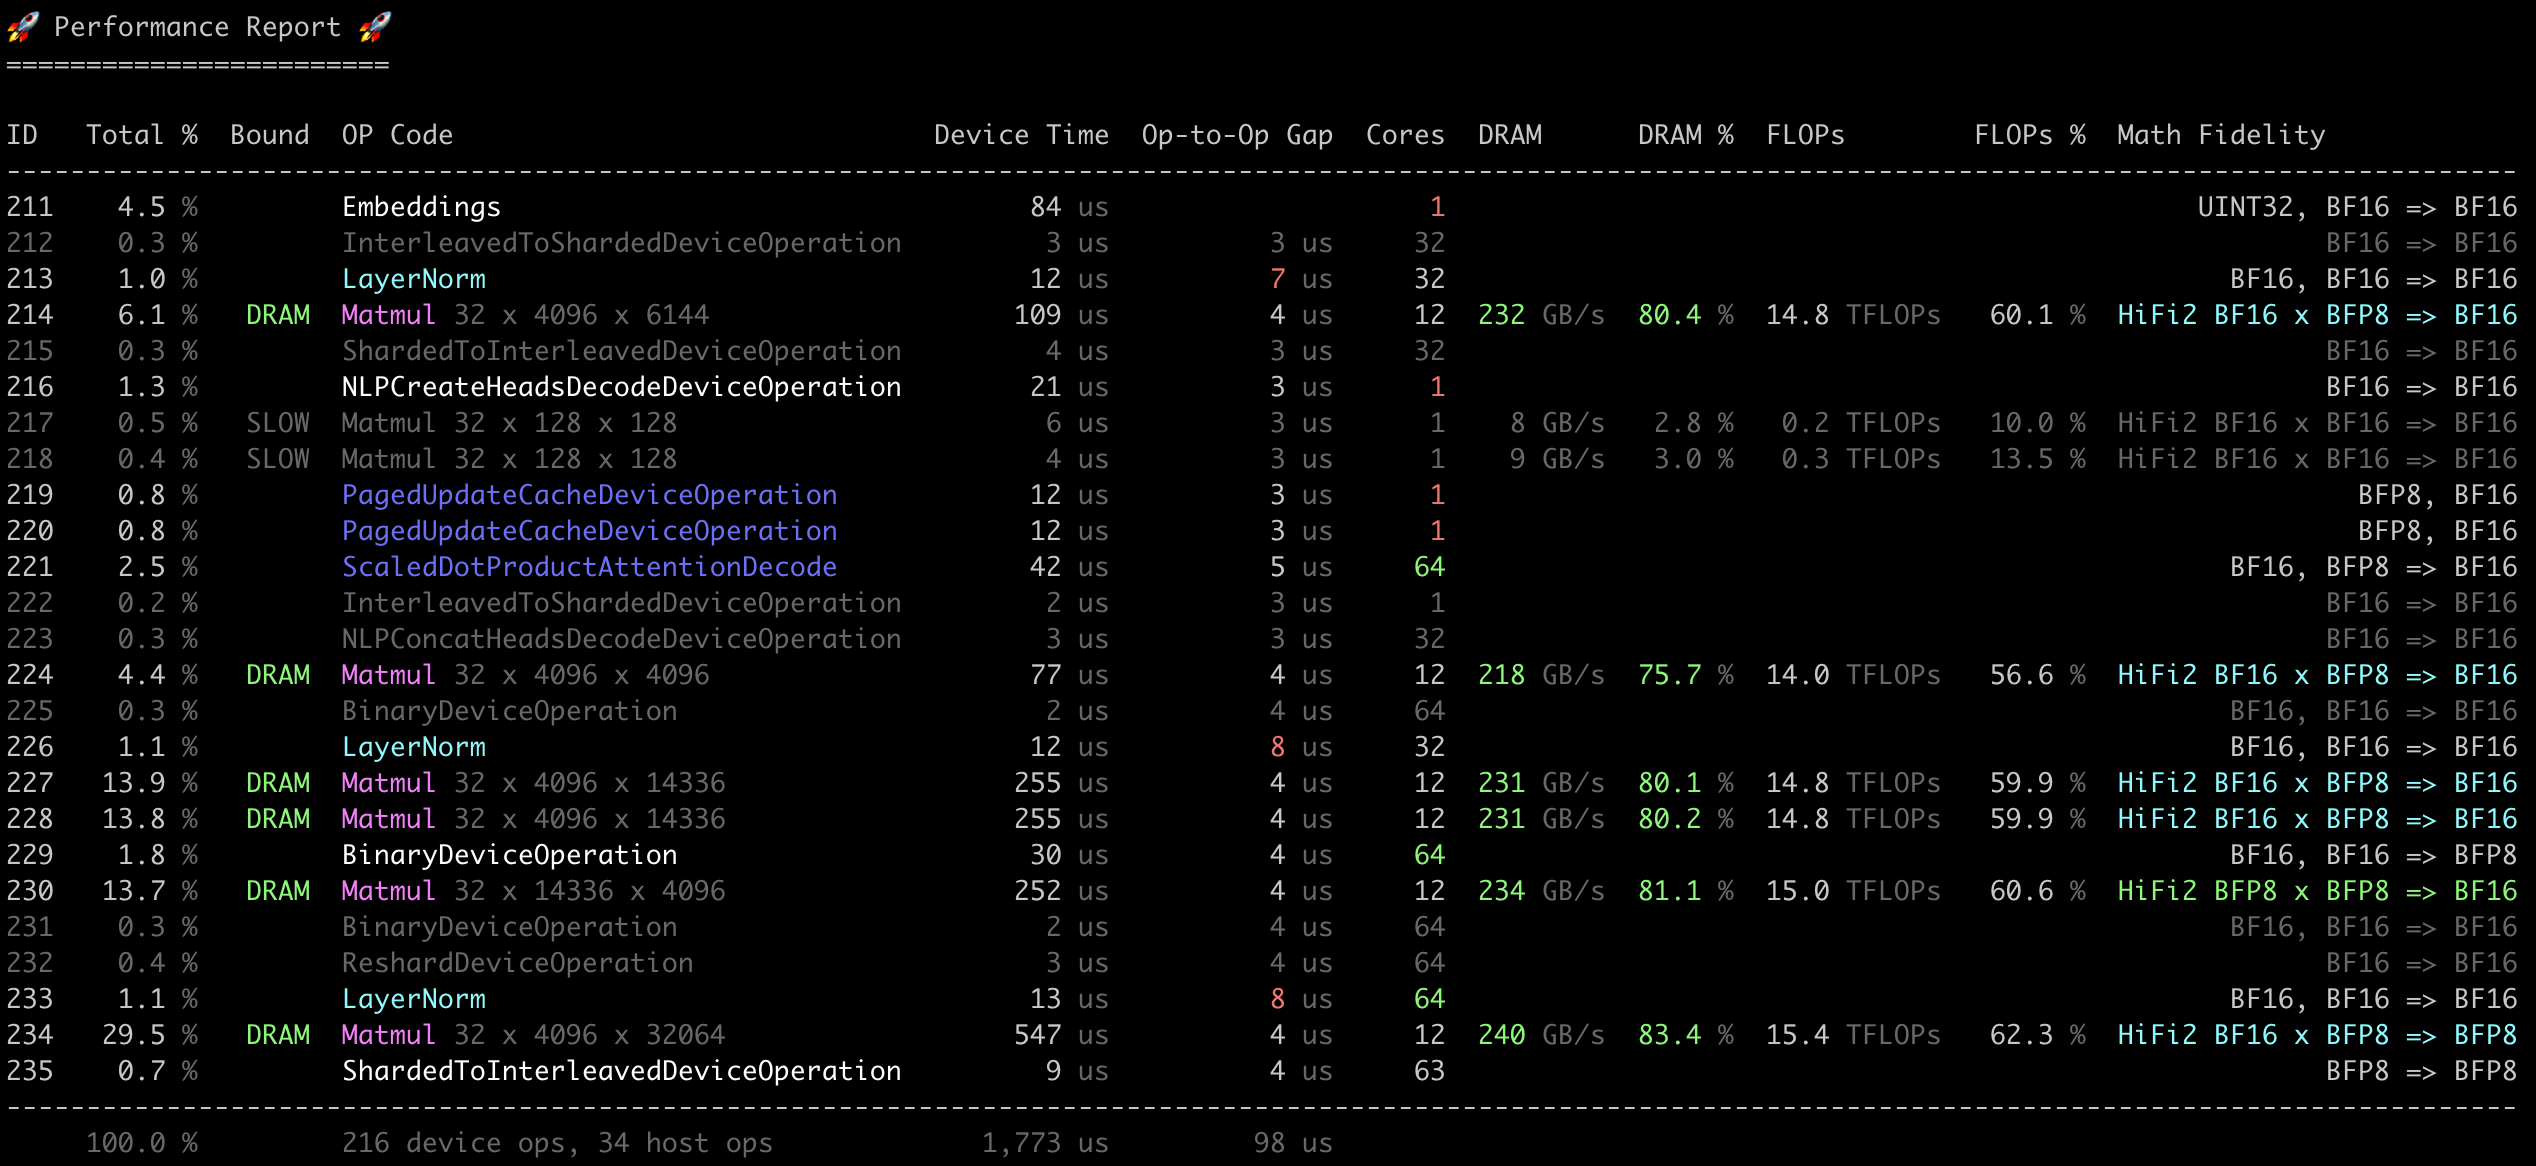Click the rocket emoji after Performance Report

[375, 27]
